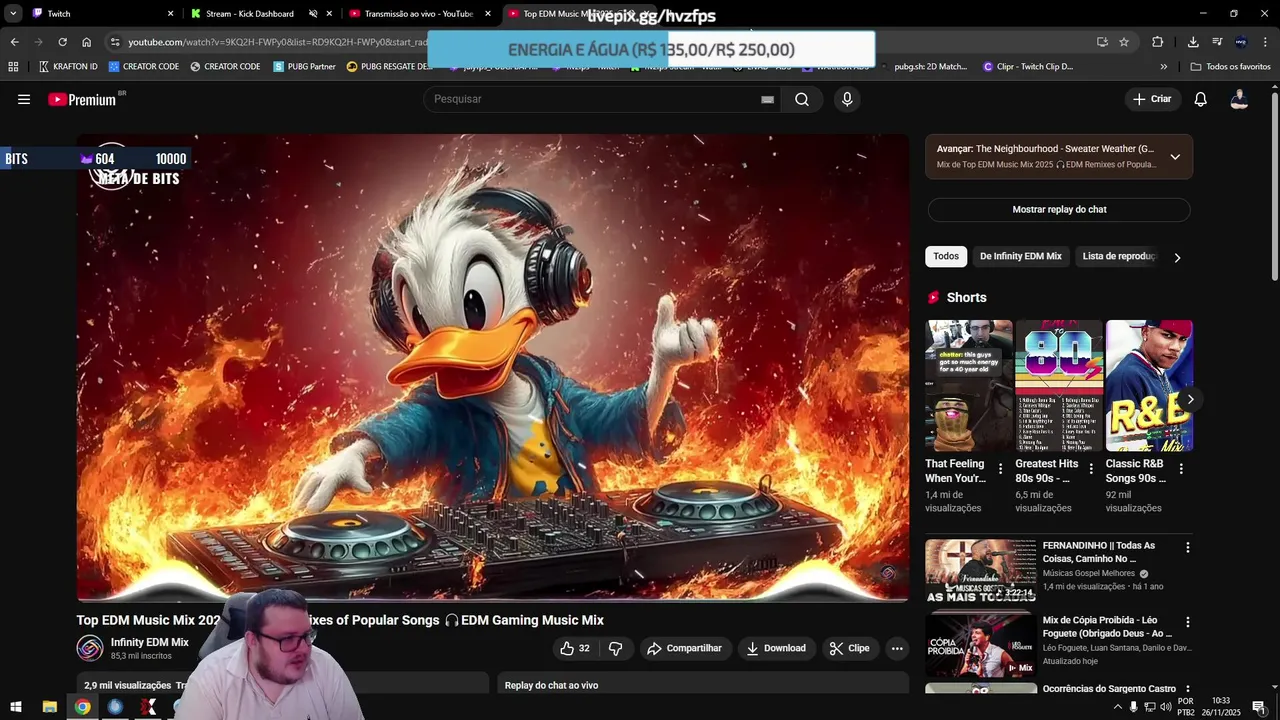
Task: Open Chrome extensions puzzle icon
Action: pos(1157,42)
